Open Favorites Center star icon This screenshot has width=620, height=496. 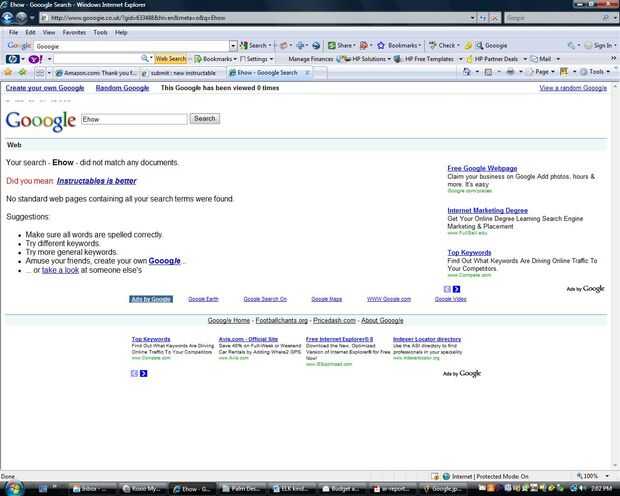click(x=8, y=72)
